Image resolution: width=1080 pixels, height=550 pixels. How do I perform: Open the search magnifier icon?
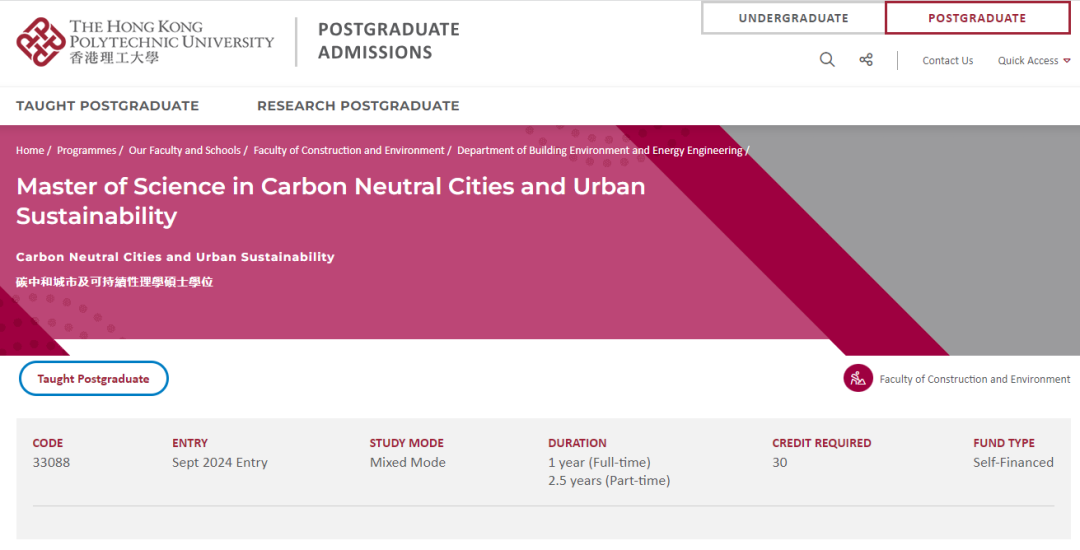tap(827, 60)
